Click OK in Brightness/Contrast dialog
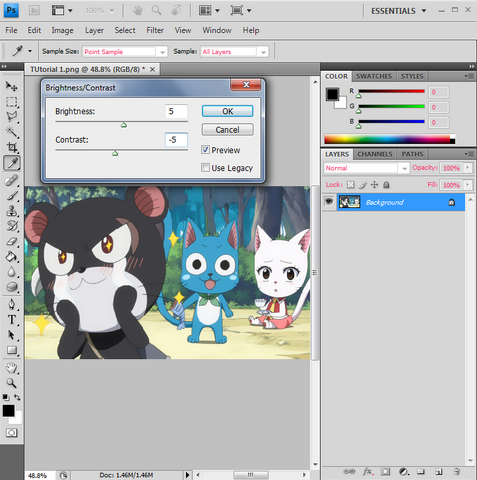Image resolution: width=477 pixels, height=480 pixels. point(227,111)
